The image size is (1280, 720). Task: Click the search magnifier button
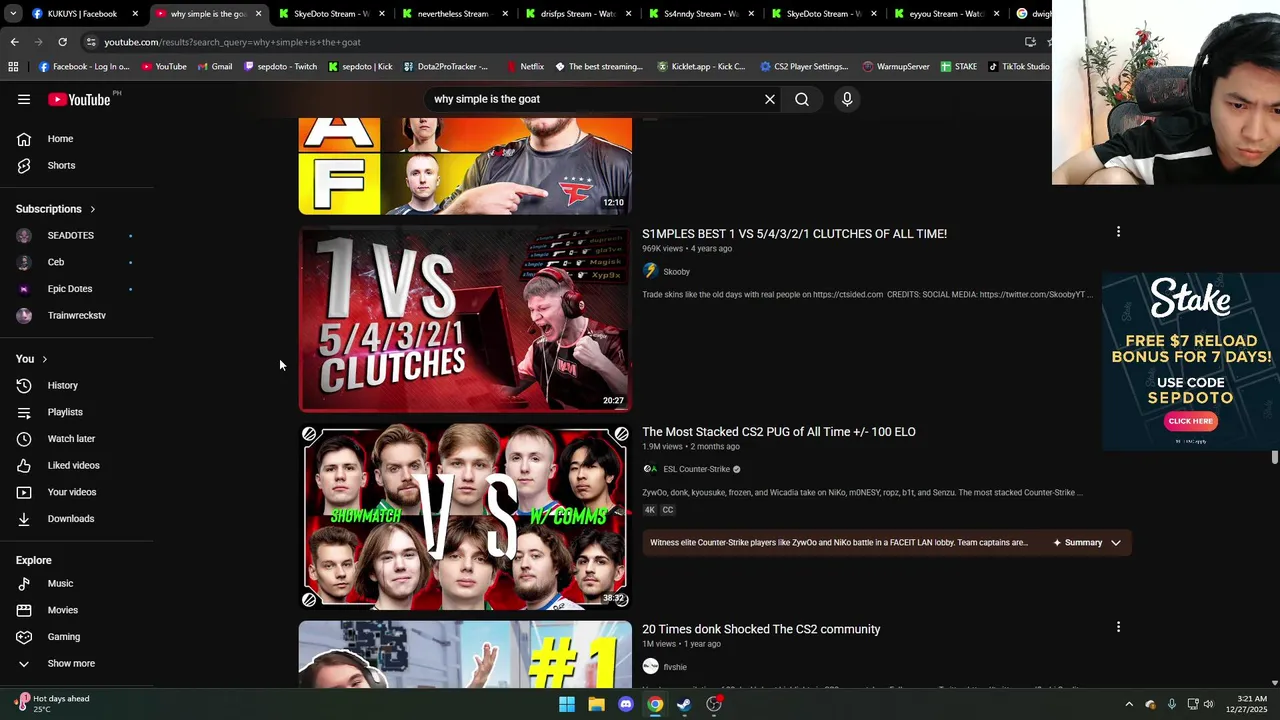tap(802, 99)
